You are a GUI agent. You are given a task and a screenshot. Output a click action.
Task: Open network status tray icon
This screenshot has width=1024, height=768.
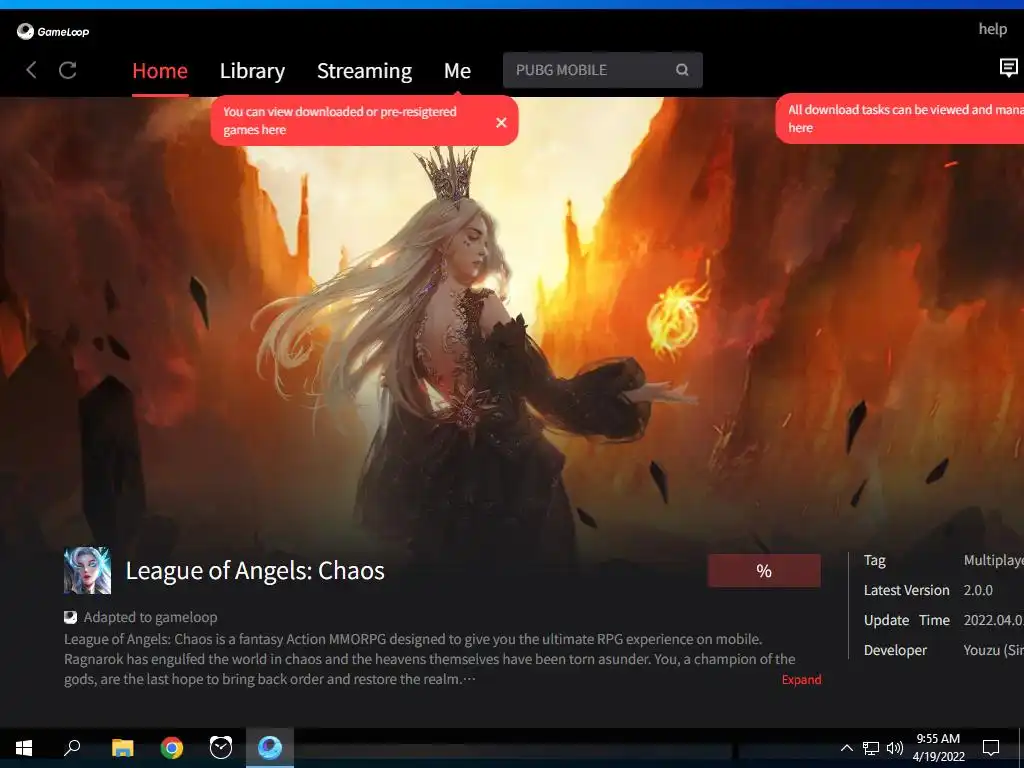coord(871,748)
